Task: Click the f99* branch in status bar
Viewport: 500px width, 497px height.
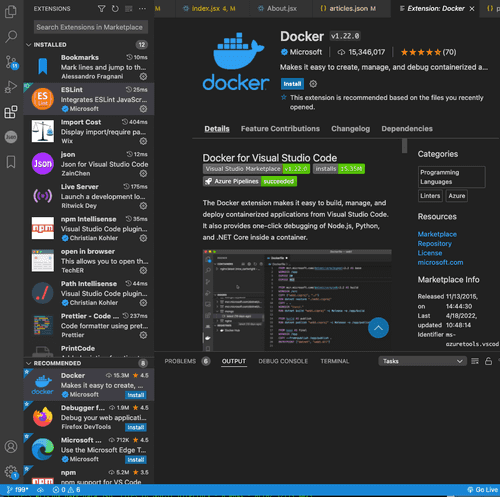Action: 18,490
